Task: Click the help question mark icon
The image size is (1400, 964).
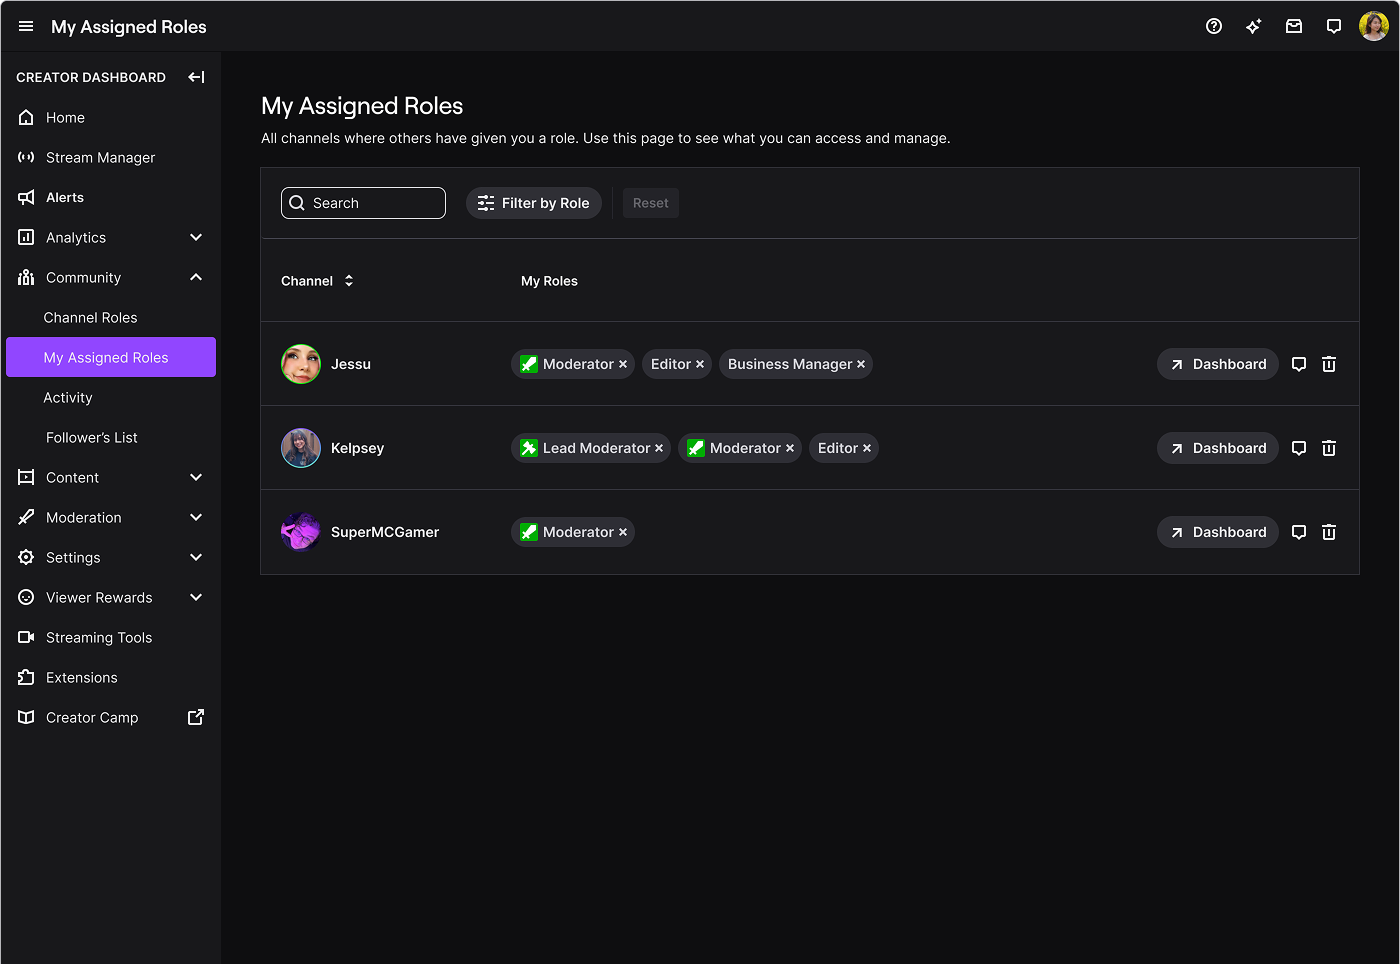Action: (x=1214, y=27)
